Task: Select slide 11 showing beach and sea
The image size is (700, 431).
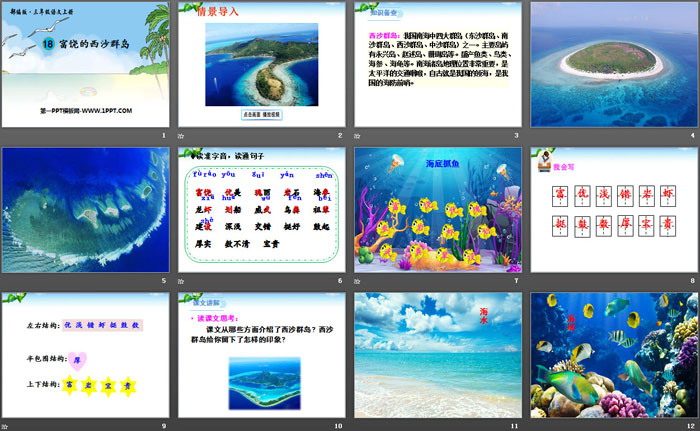Action: (x=438, y=355)
